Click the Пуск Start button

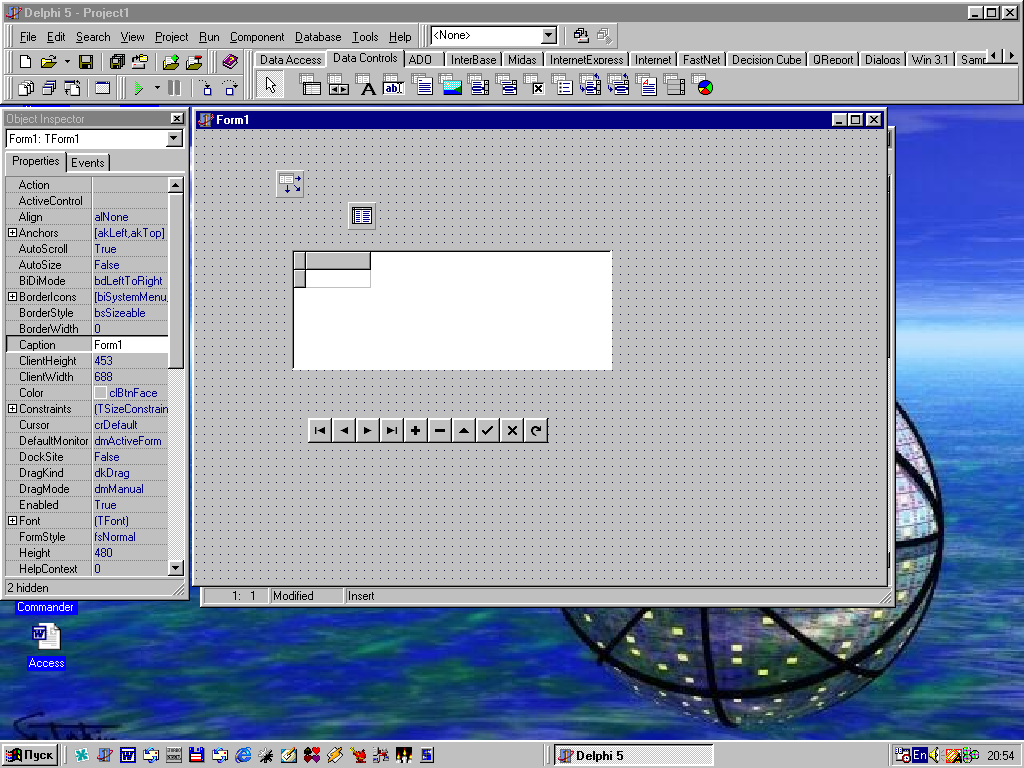[x=31, y=756]
